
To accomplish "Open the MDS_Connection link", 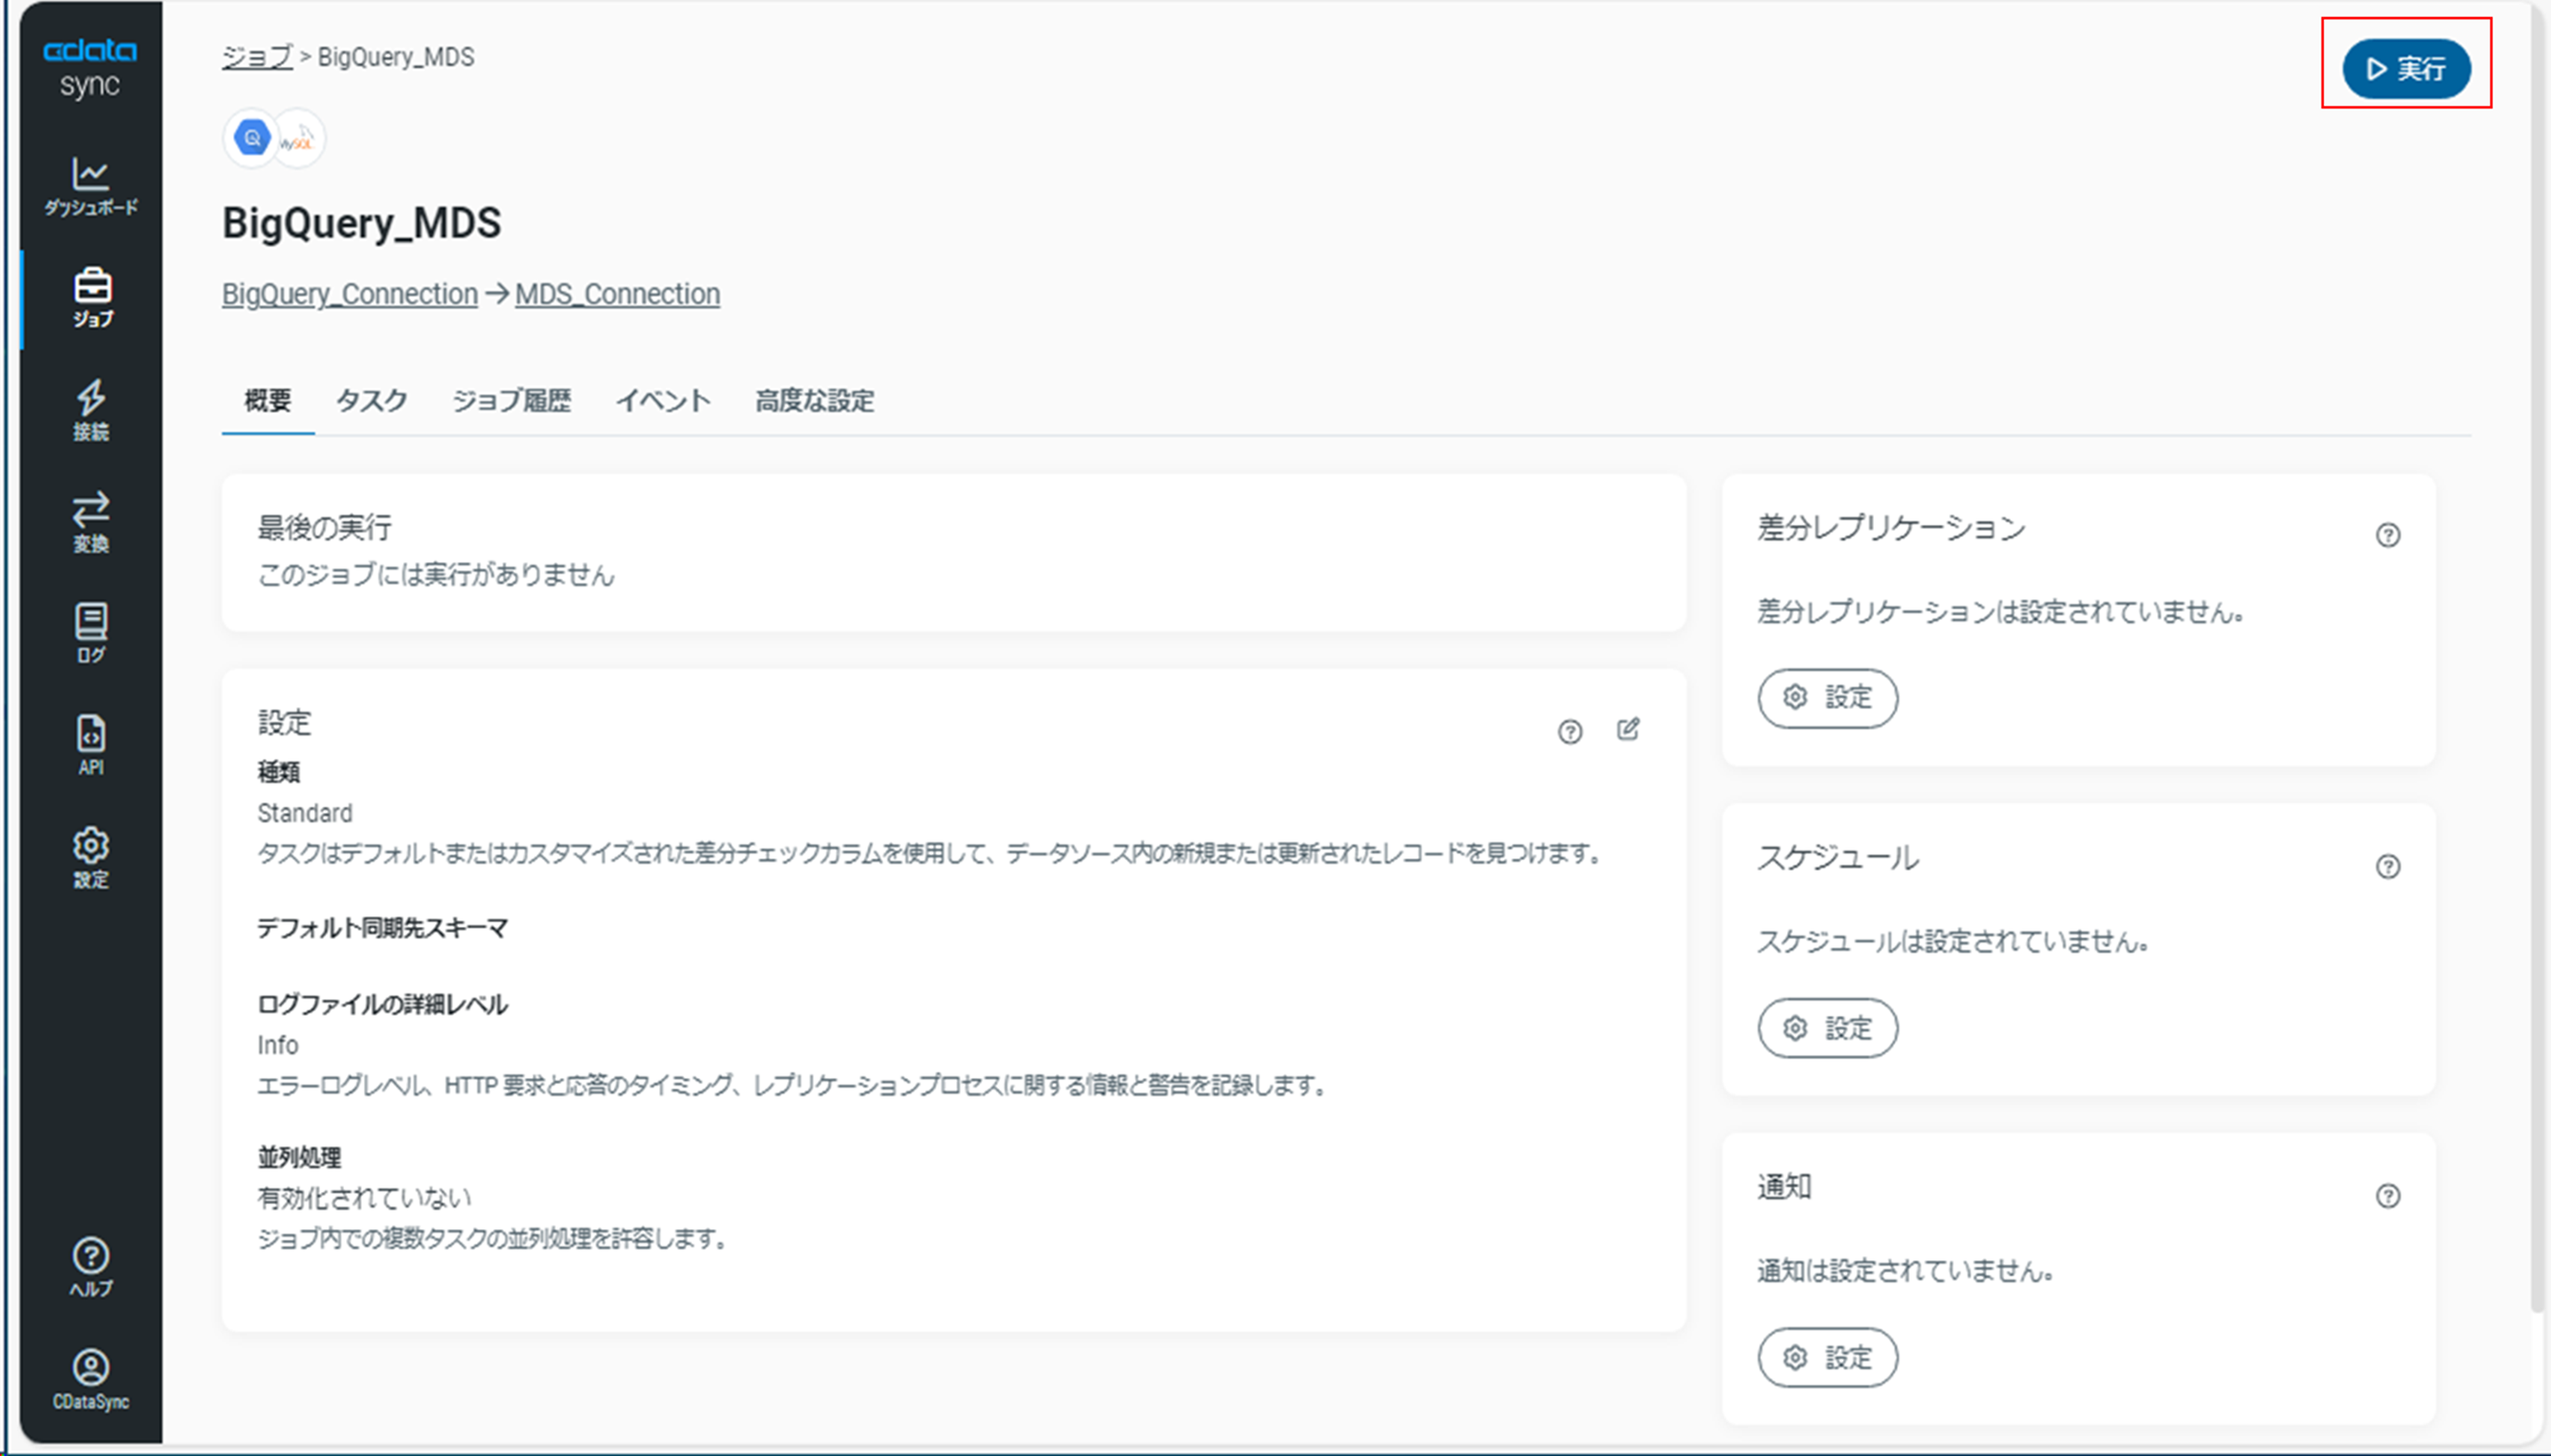I will click(x=617, y=294).
